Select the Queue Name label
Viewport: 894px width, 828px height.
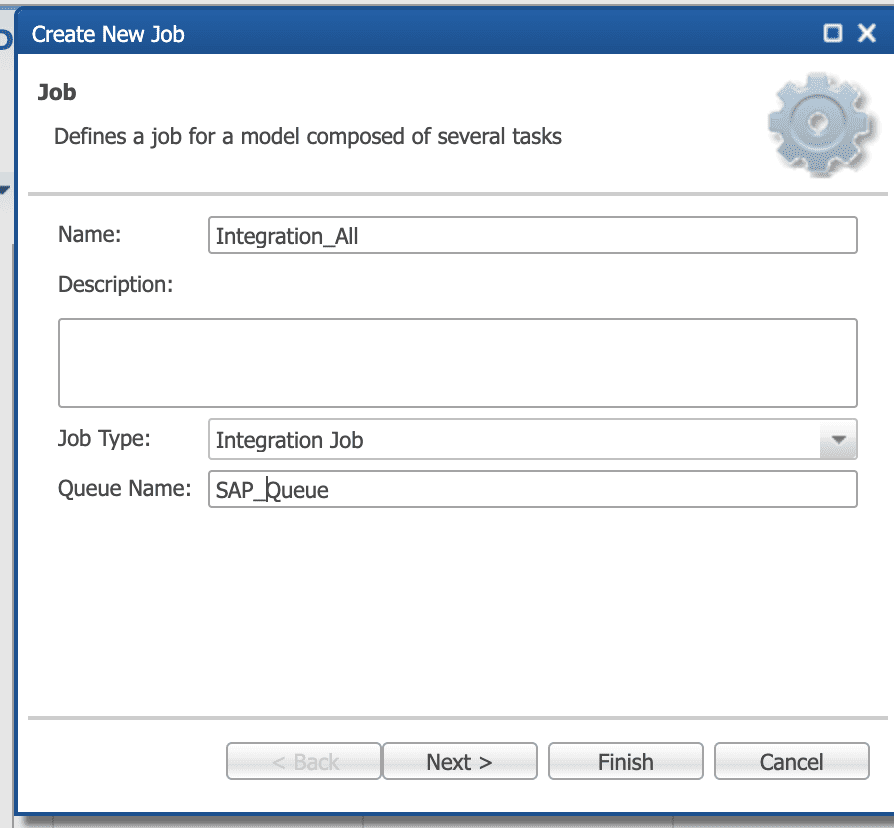tap(124, 488)
